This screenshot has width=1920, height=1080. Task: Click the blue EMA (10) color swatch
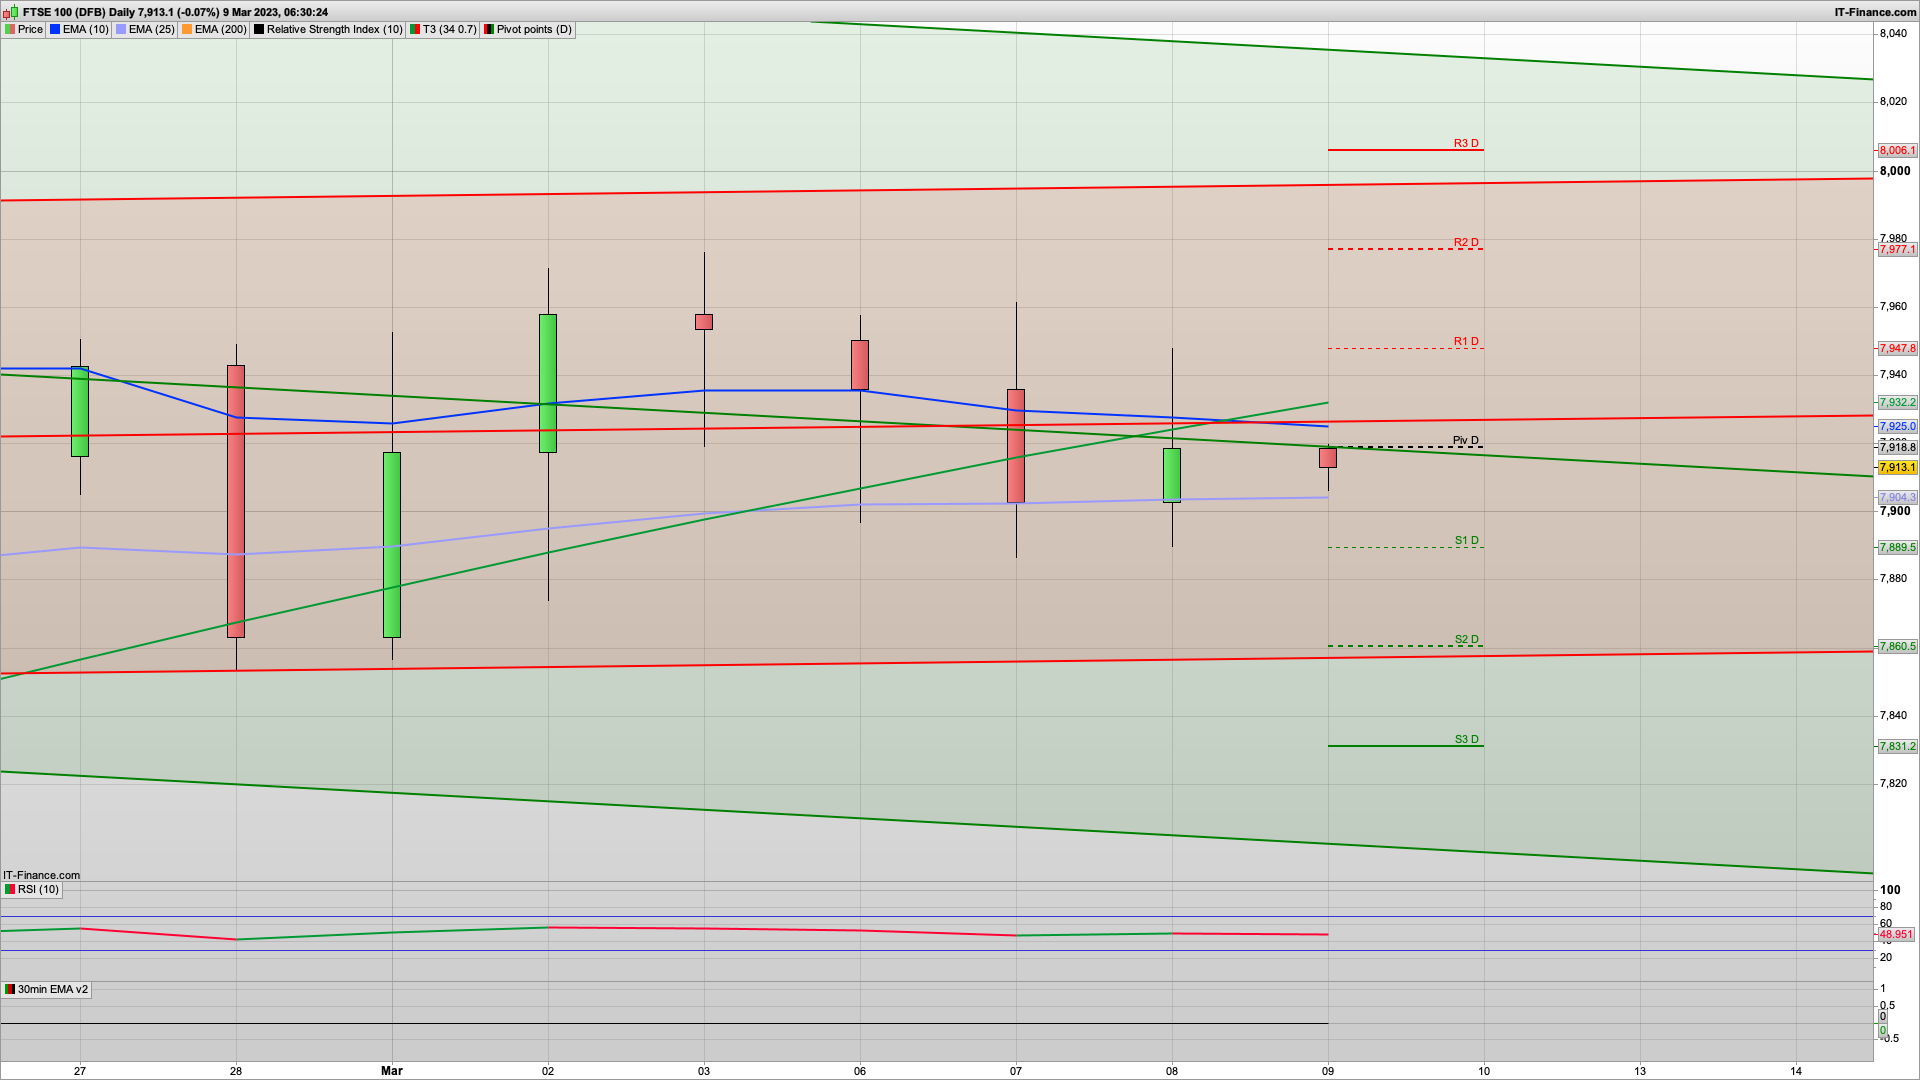tap(55, 29)
